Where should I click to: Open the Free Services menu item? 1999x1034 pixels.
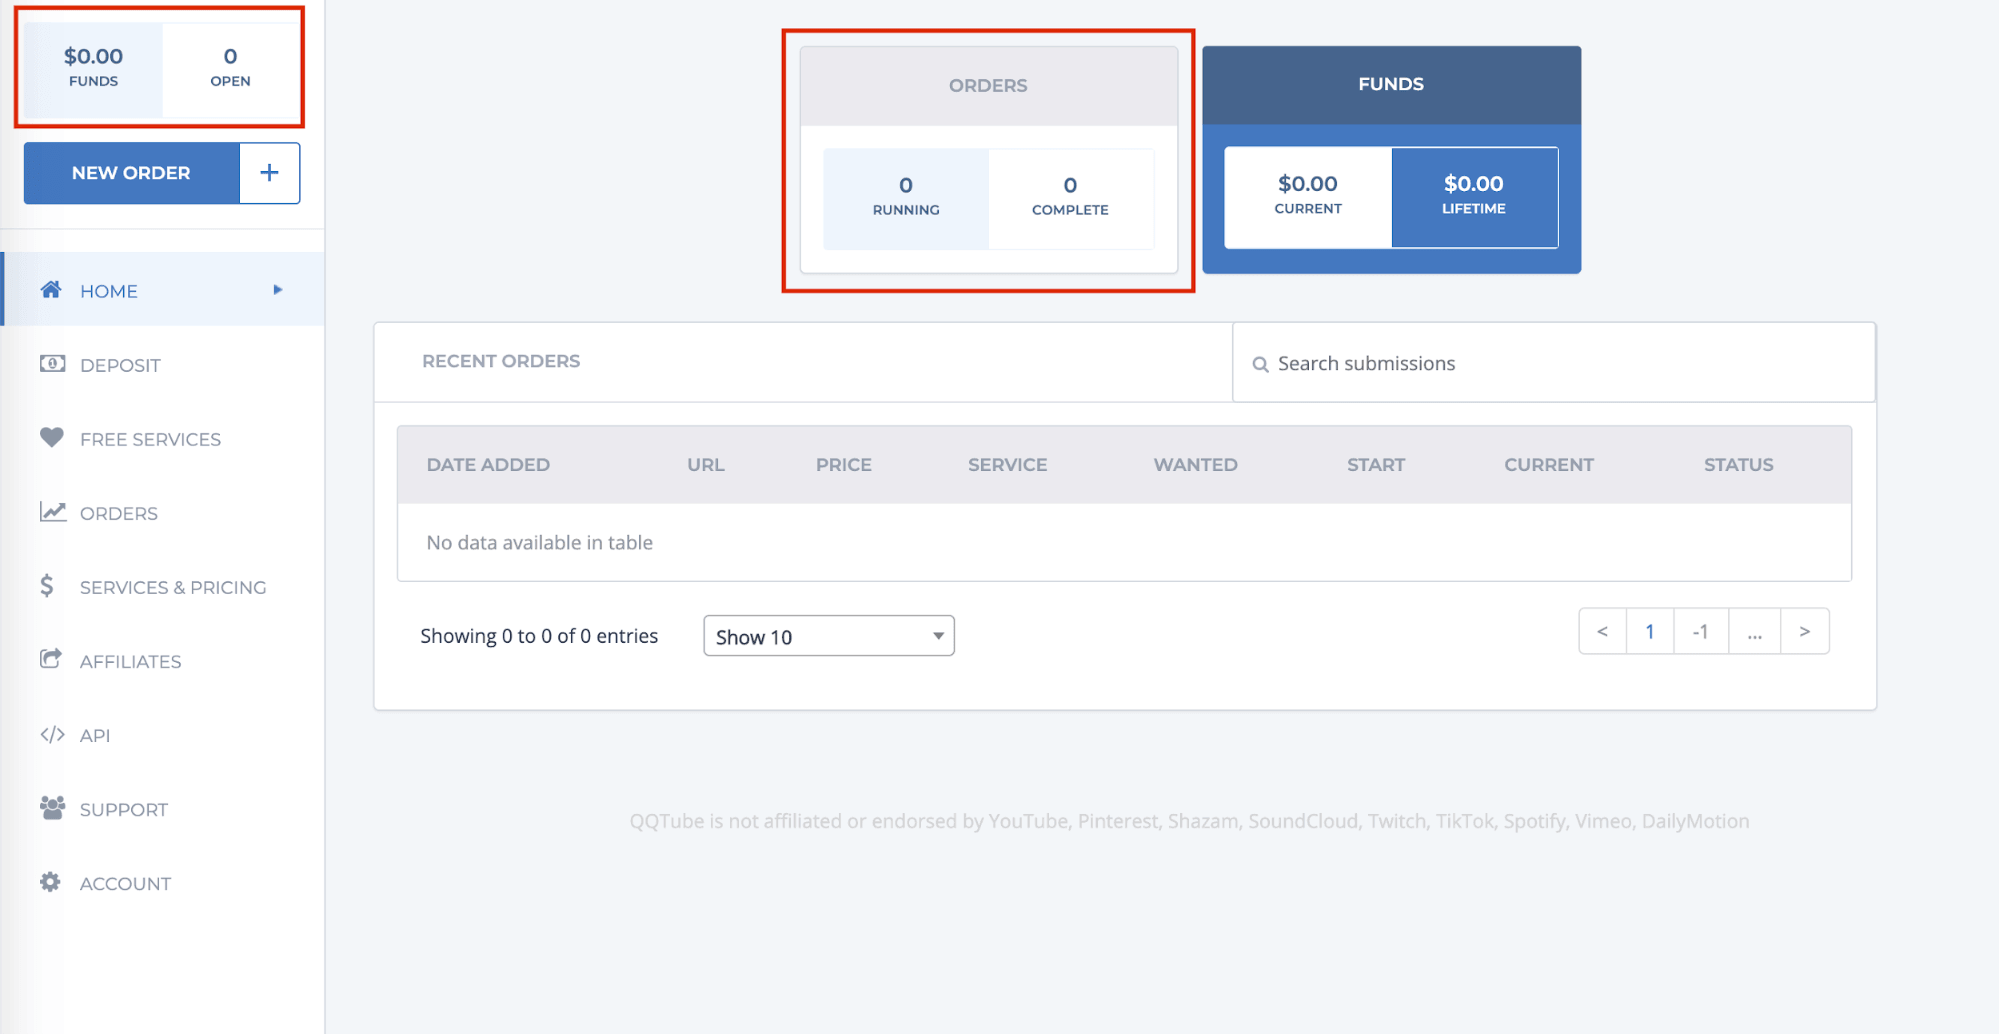(163, 439)
